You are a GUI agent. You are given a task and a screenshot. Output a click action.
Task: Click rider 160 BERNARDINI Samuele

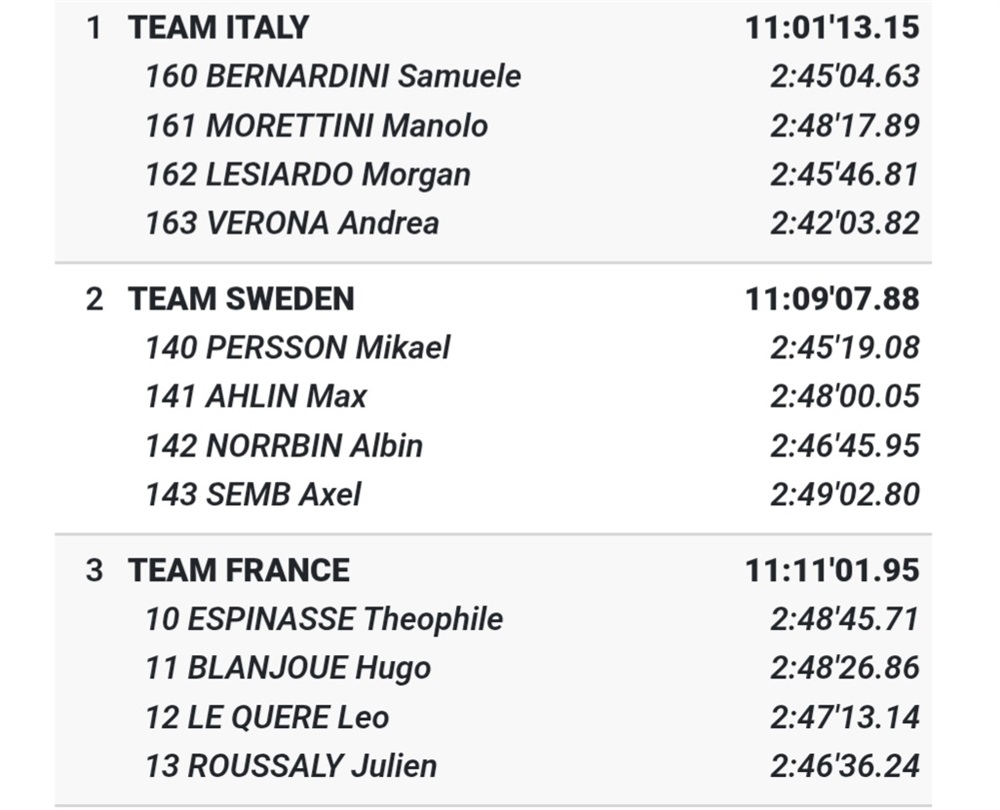333,76
